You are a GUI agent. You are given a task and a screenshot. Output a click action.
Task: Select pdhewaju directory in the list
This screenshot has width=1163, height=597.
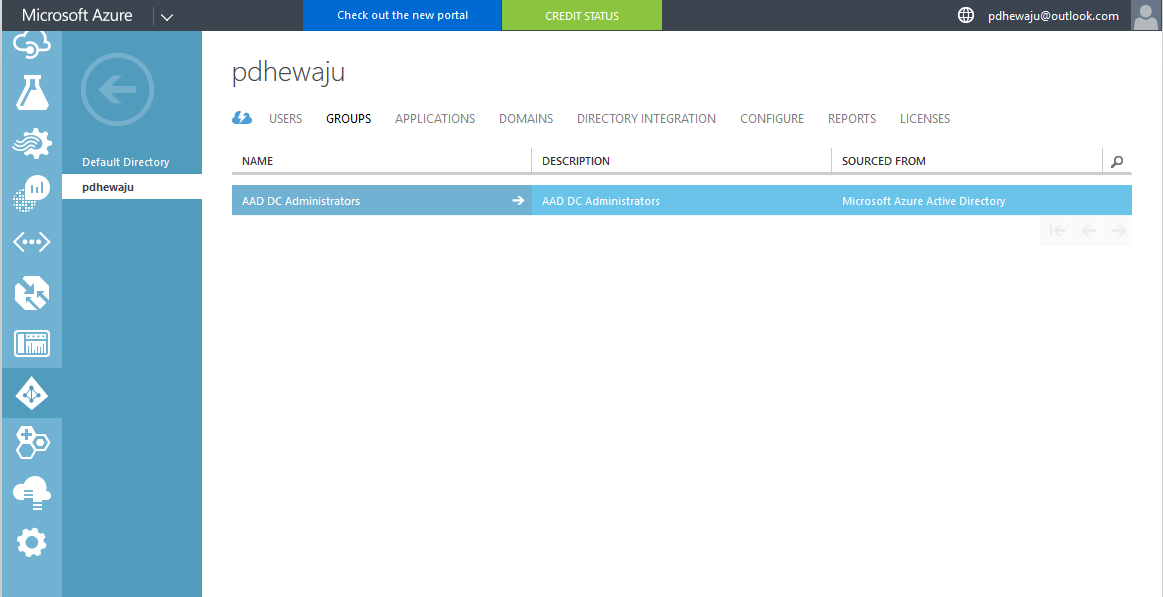coord(132,187)
